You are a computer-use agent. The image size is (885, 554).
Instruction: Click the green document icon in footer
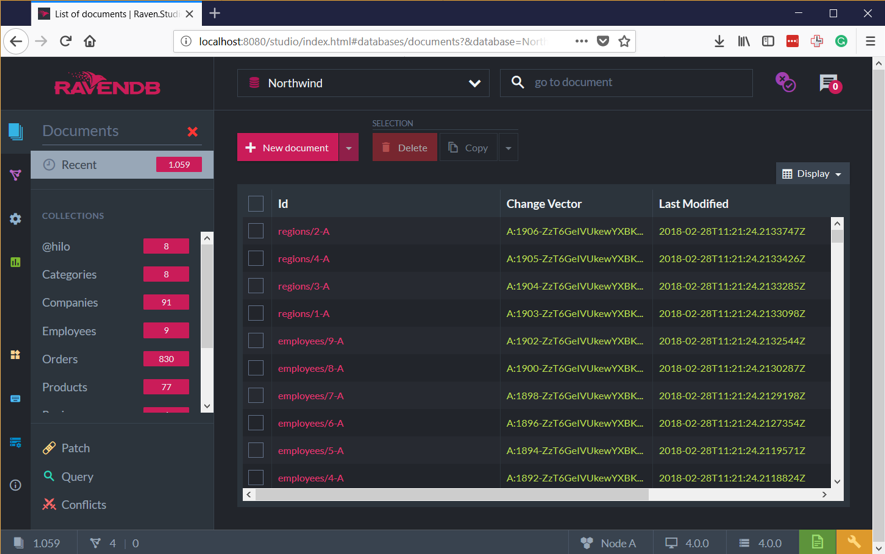coord(817,542)
